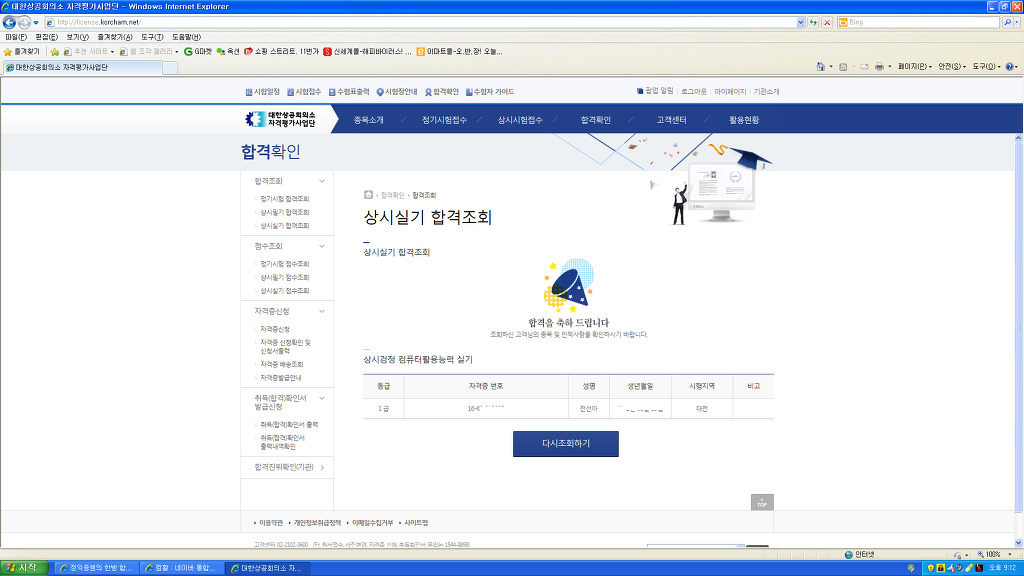The width and height of the screenshot is (1024, 576).
Task: Click the 다시조회하기 button
Action: tap(566, 443)
